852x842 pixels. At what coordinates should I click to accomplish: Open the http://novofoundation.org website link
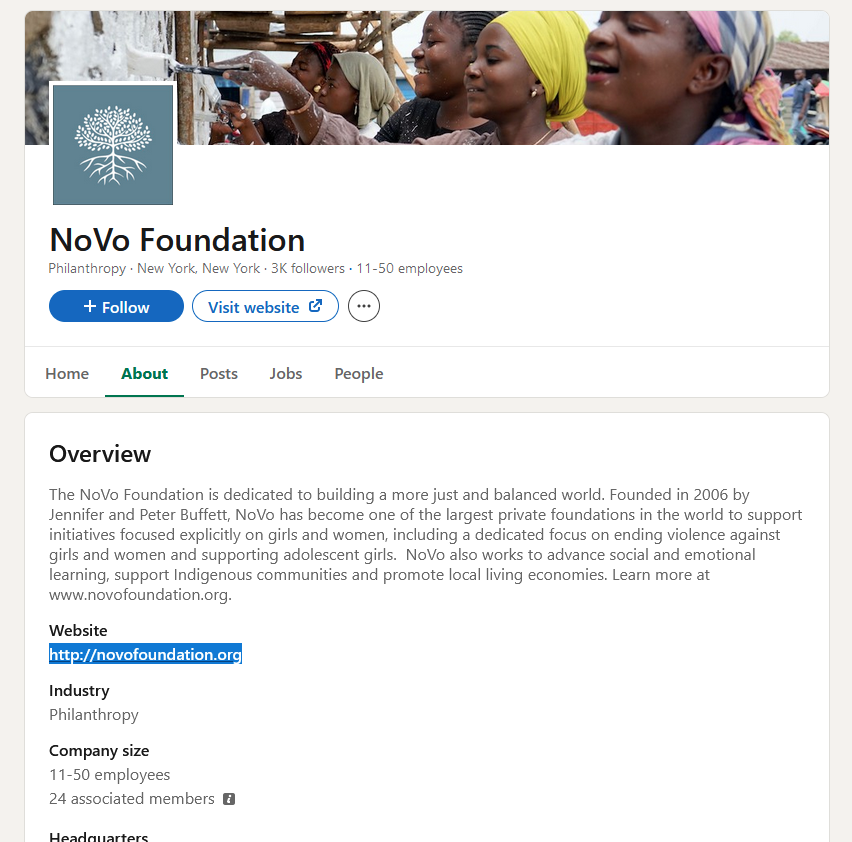[145, 655]
